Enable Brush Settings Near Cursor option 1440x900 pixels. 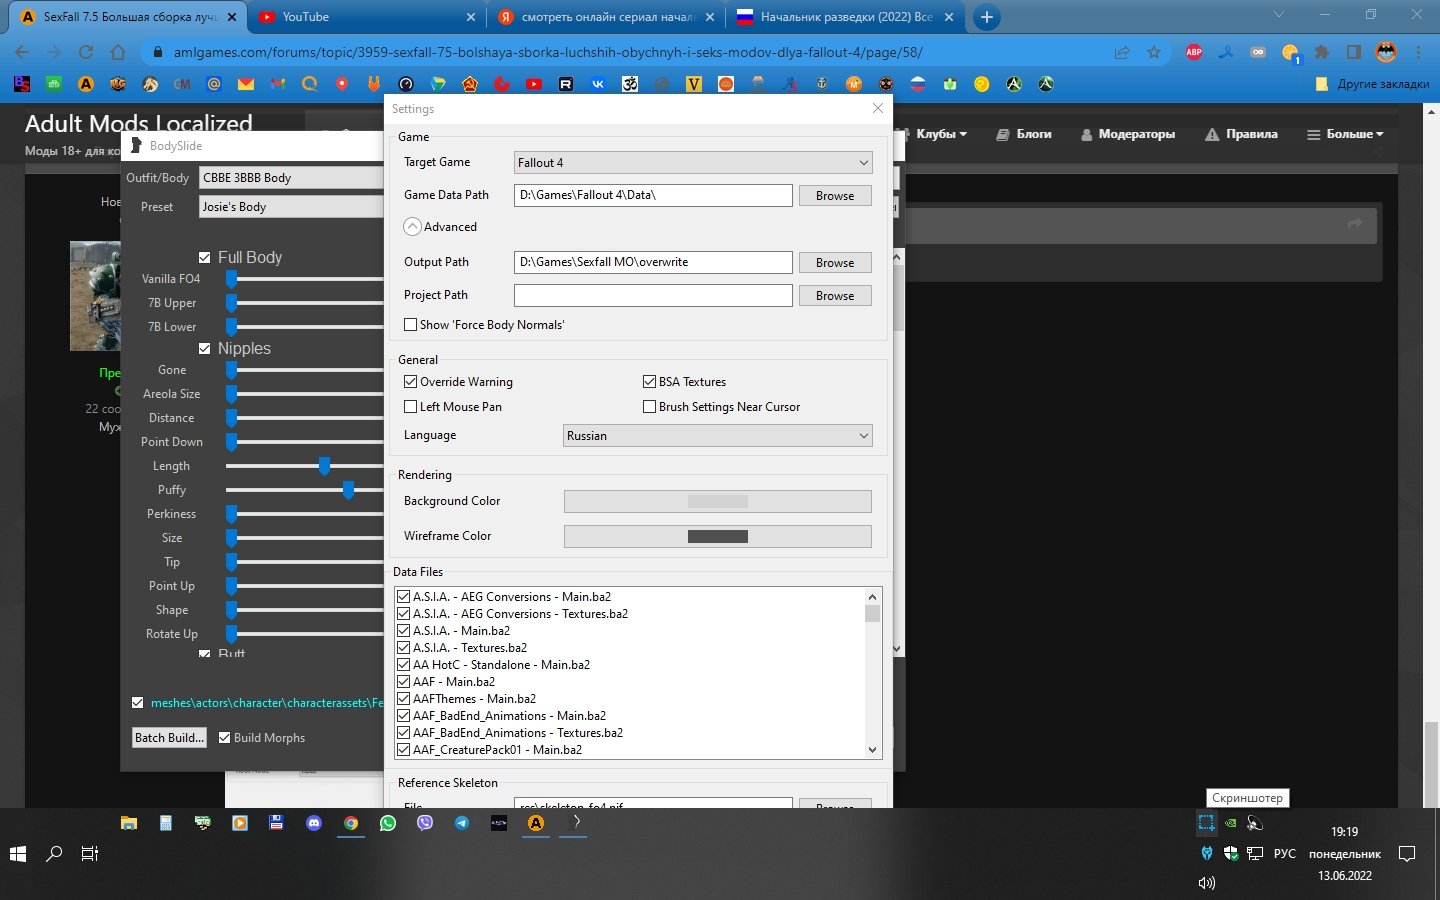[650, 407]
